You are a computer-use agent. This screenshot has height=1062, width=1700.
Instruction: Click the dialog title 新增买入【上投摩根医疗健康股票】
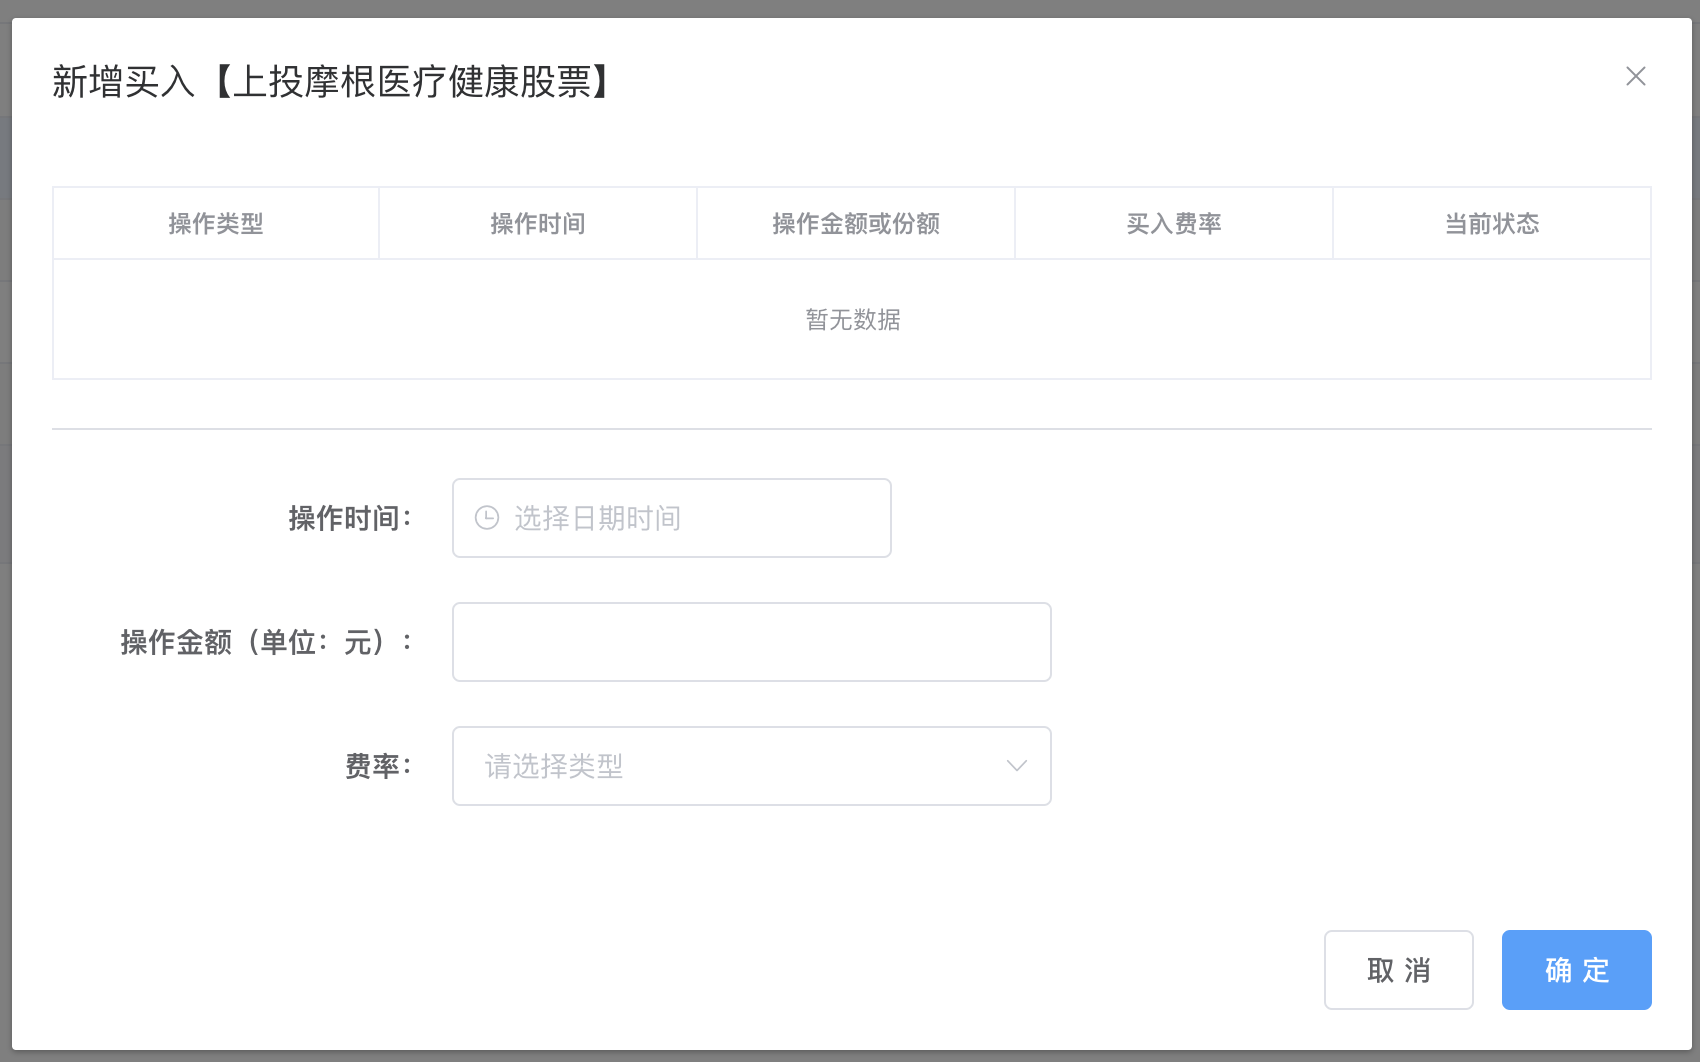333,82
